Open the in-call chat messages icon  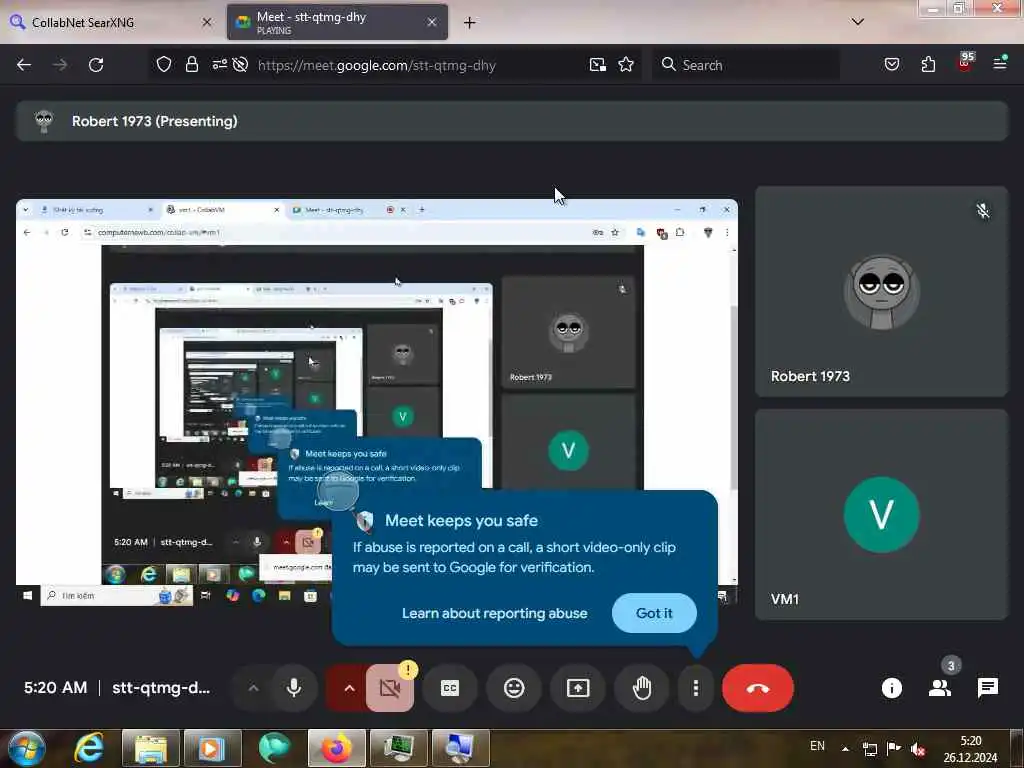tap(987, 688)
